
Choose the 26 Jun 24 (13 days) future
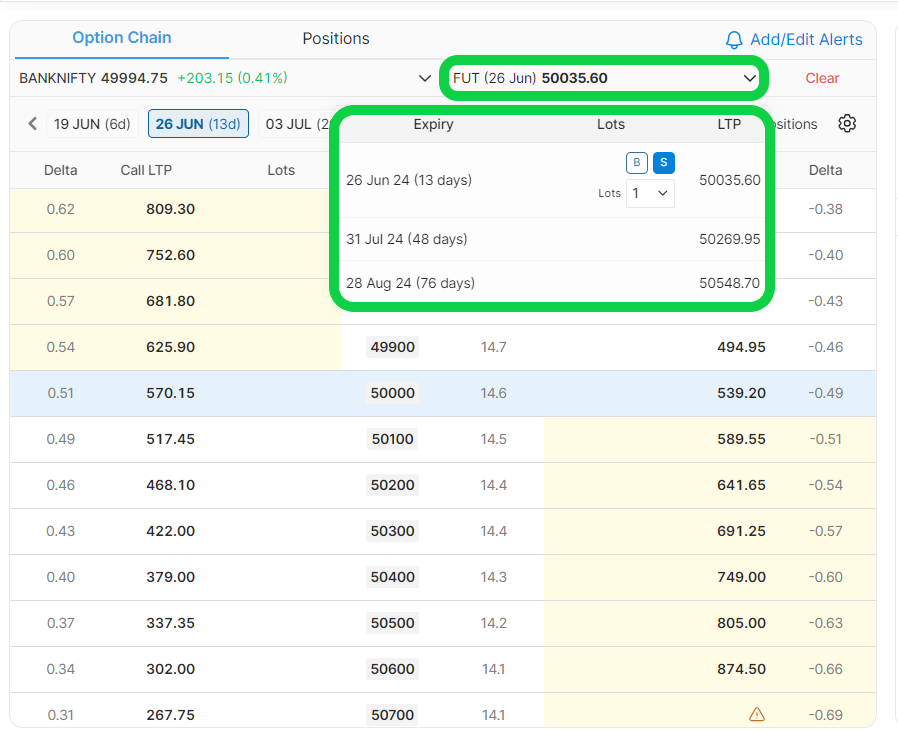tap(553, 180)
